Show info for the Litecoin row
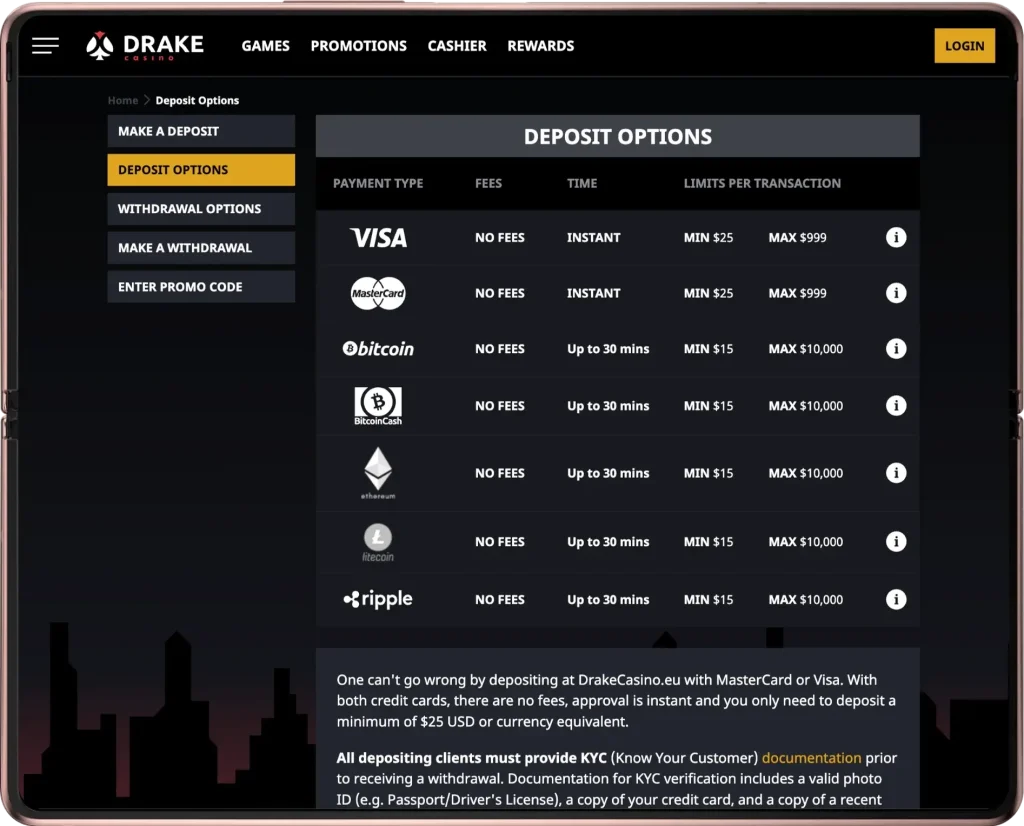 click(896, 541)
